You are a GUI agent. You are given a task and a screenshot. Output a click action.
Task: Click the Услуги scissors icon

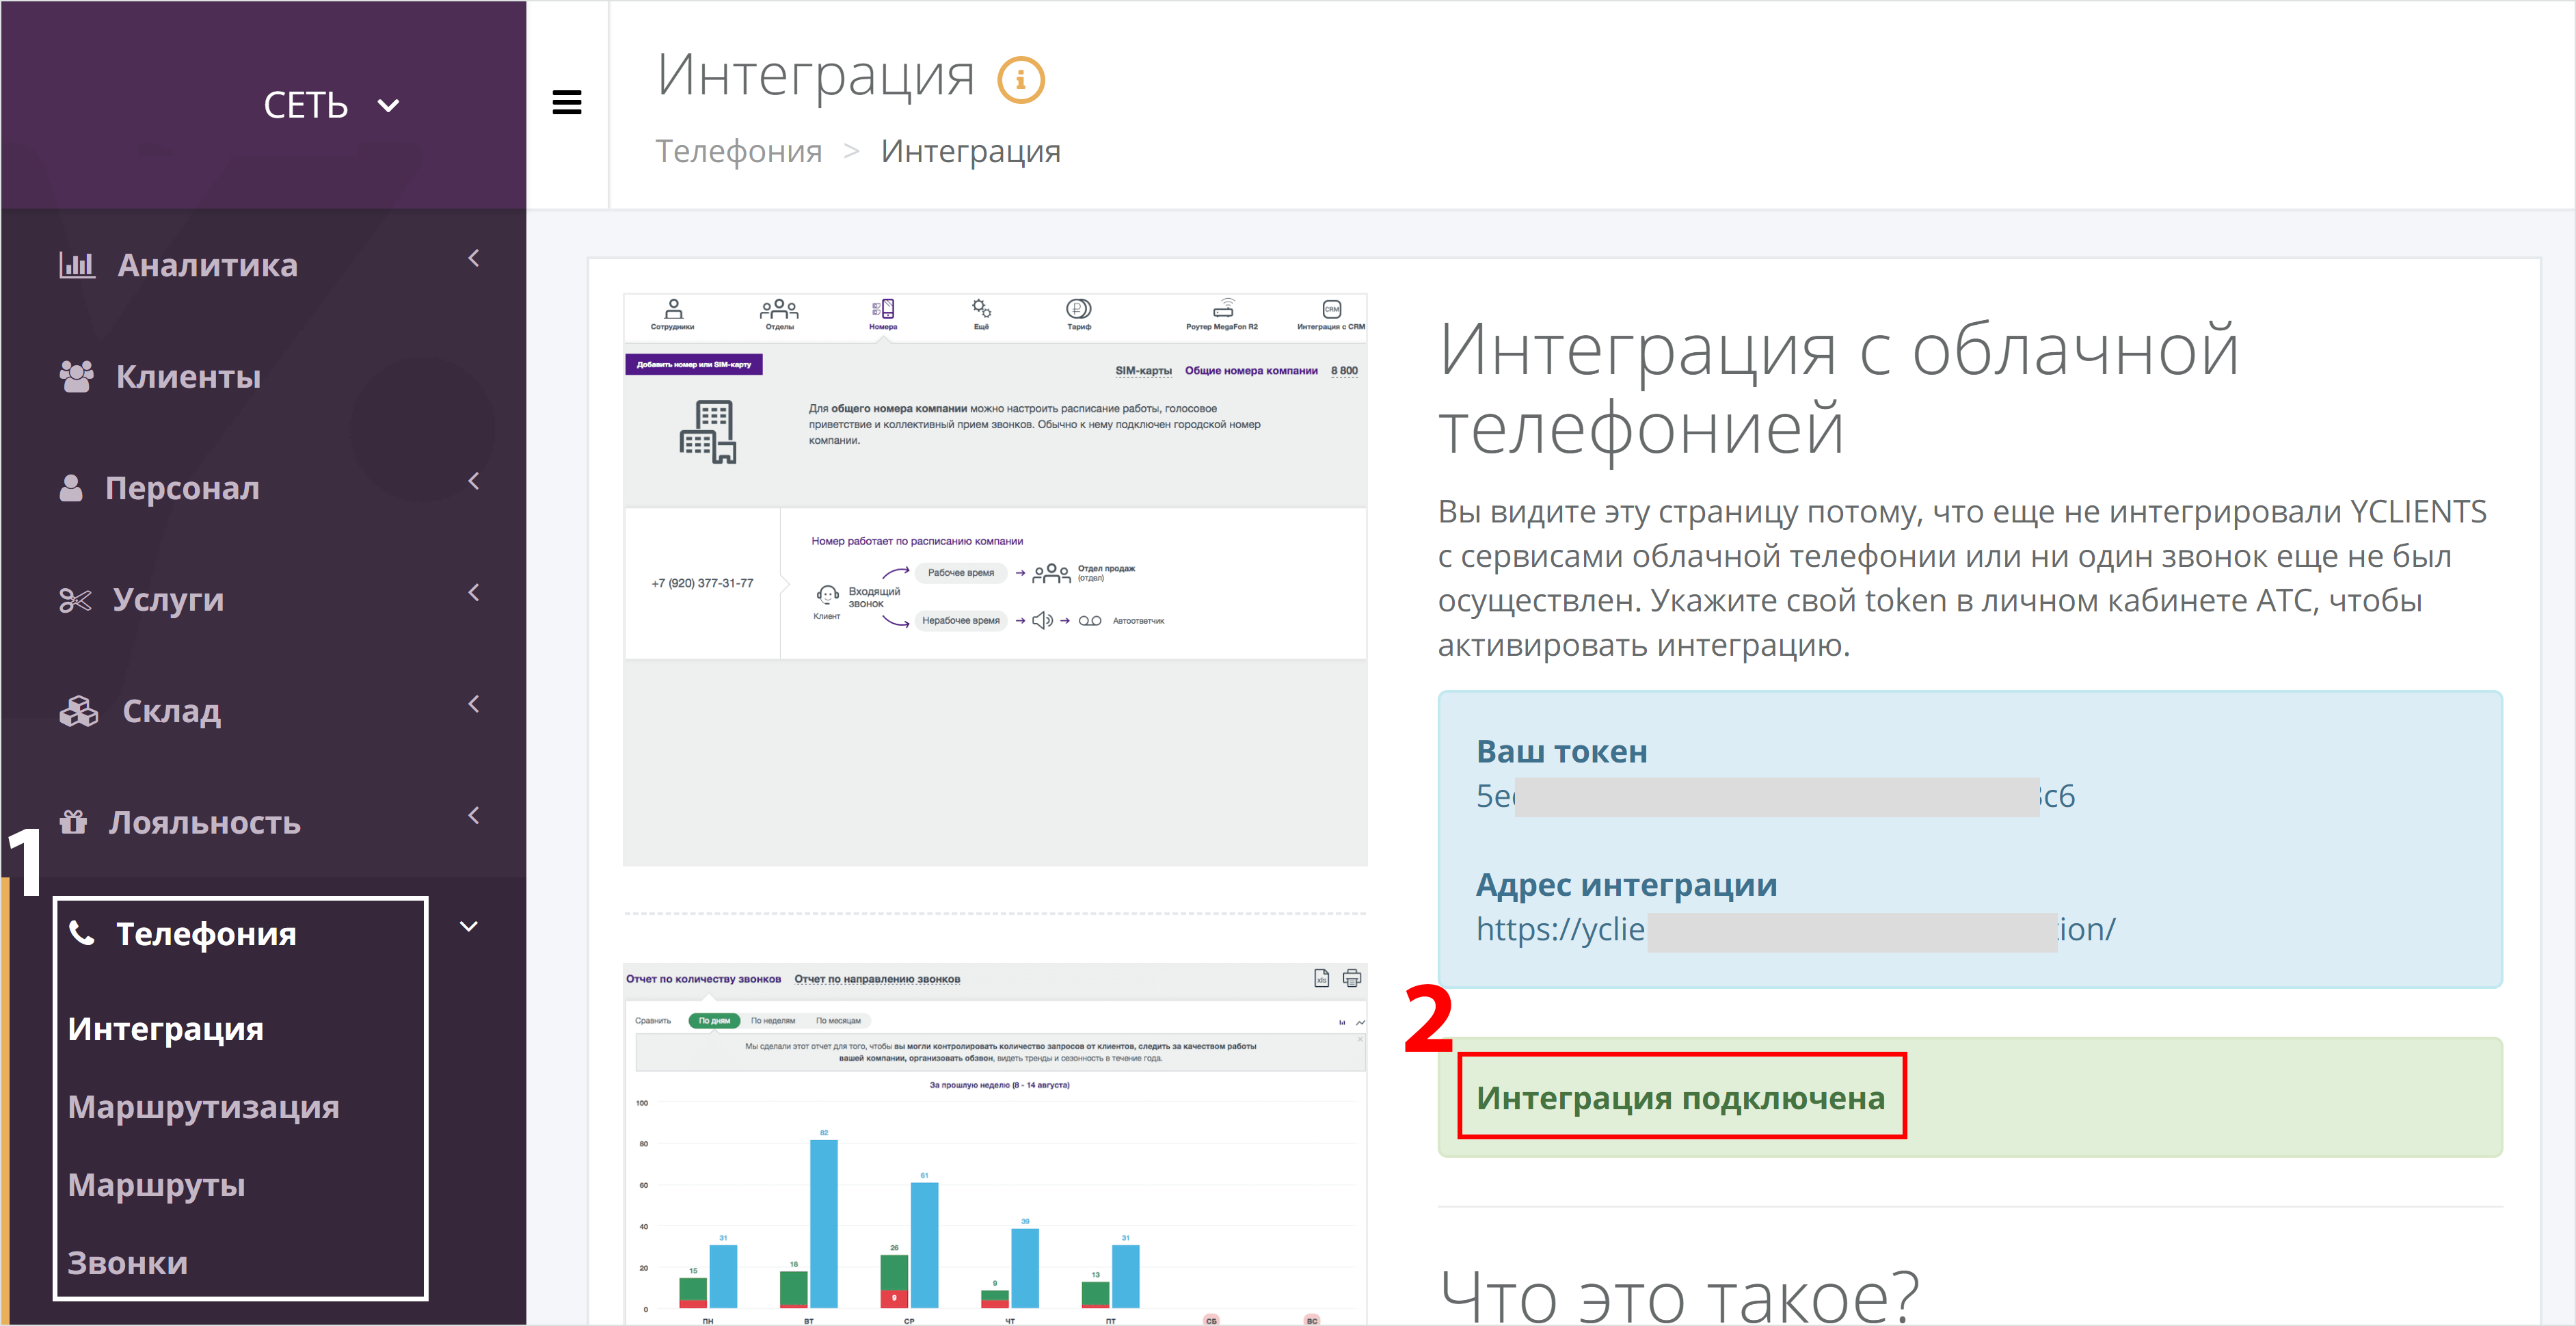pyautogui.click(x=75, y=600)
